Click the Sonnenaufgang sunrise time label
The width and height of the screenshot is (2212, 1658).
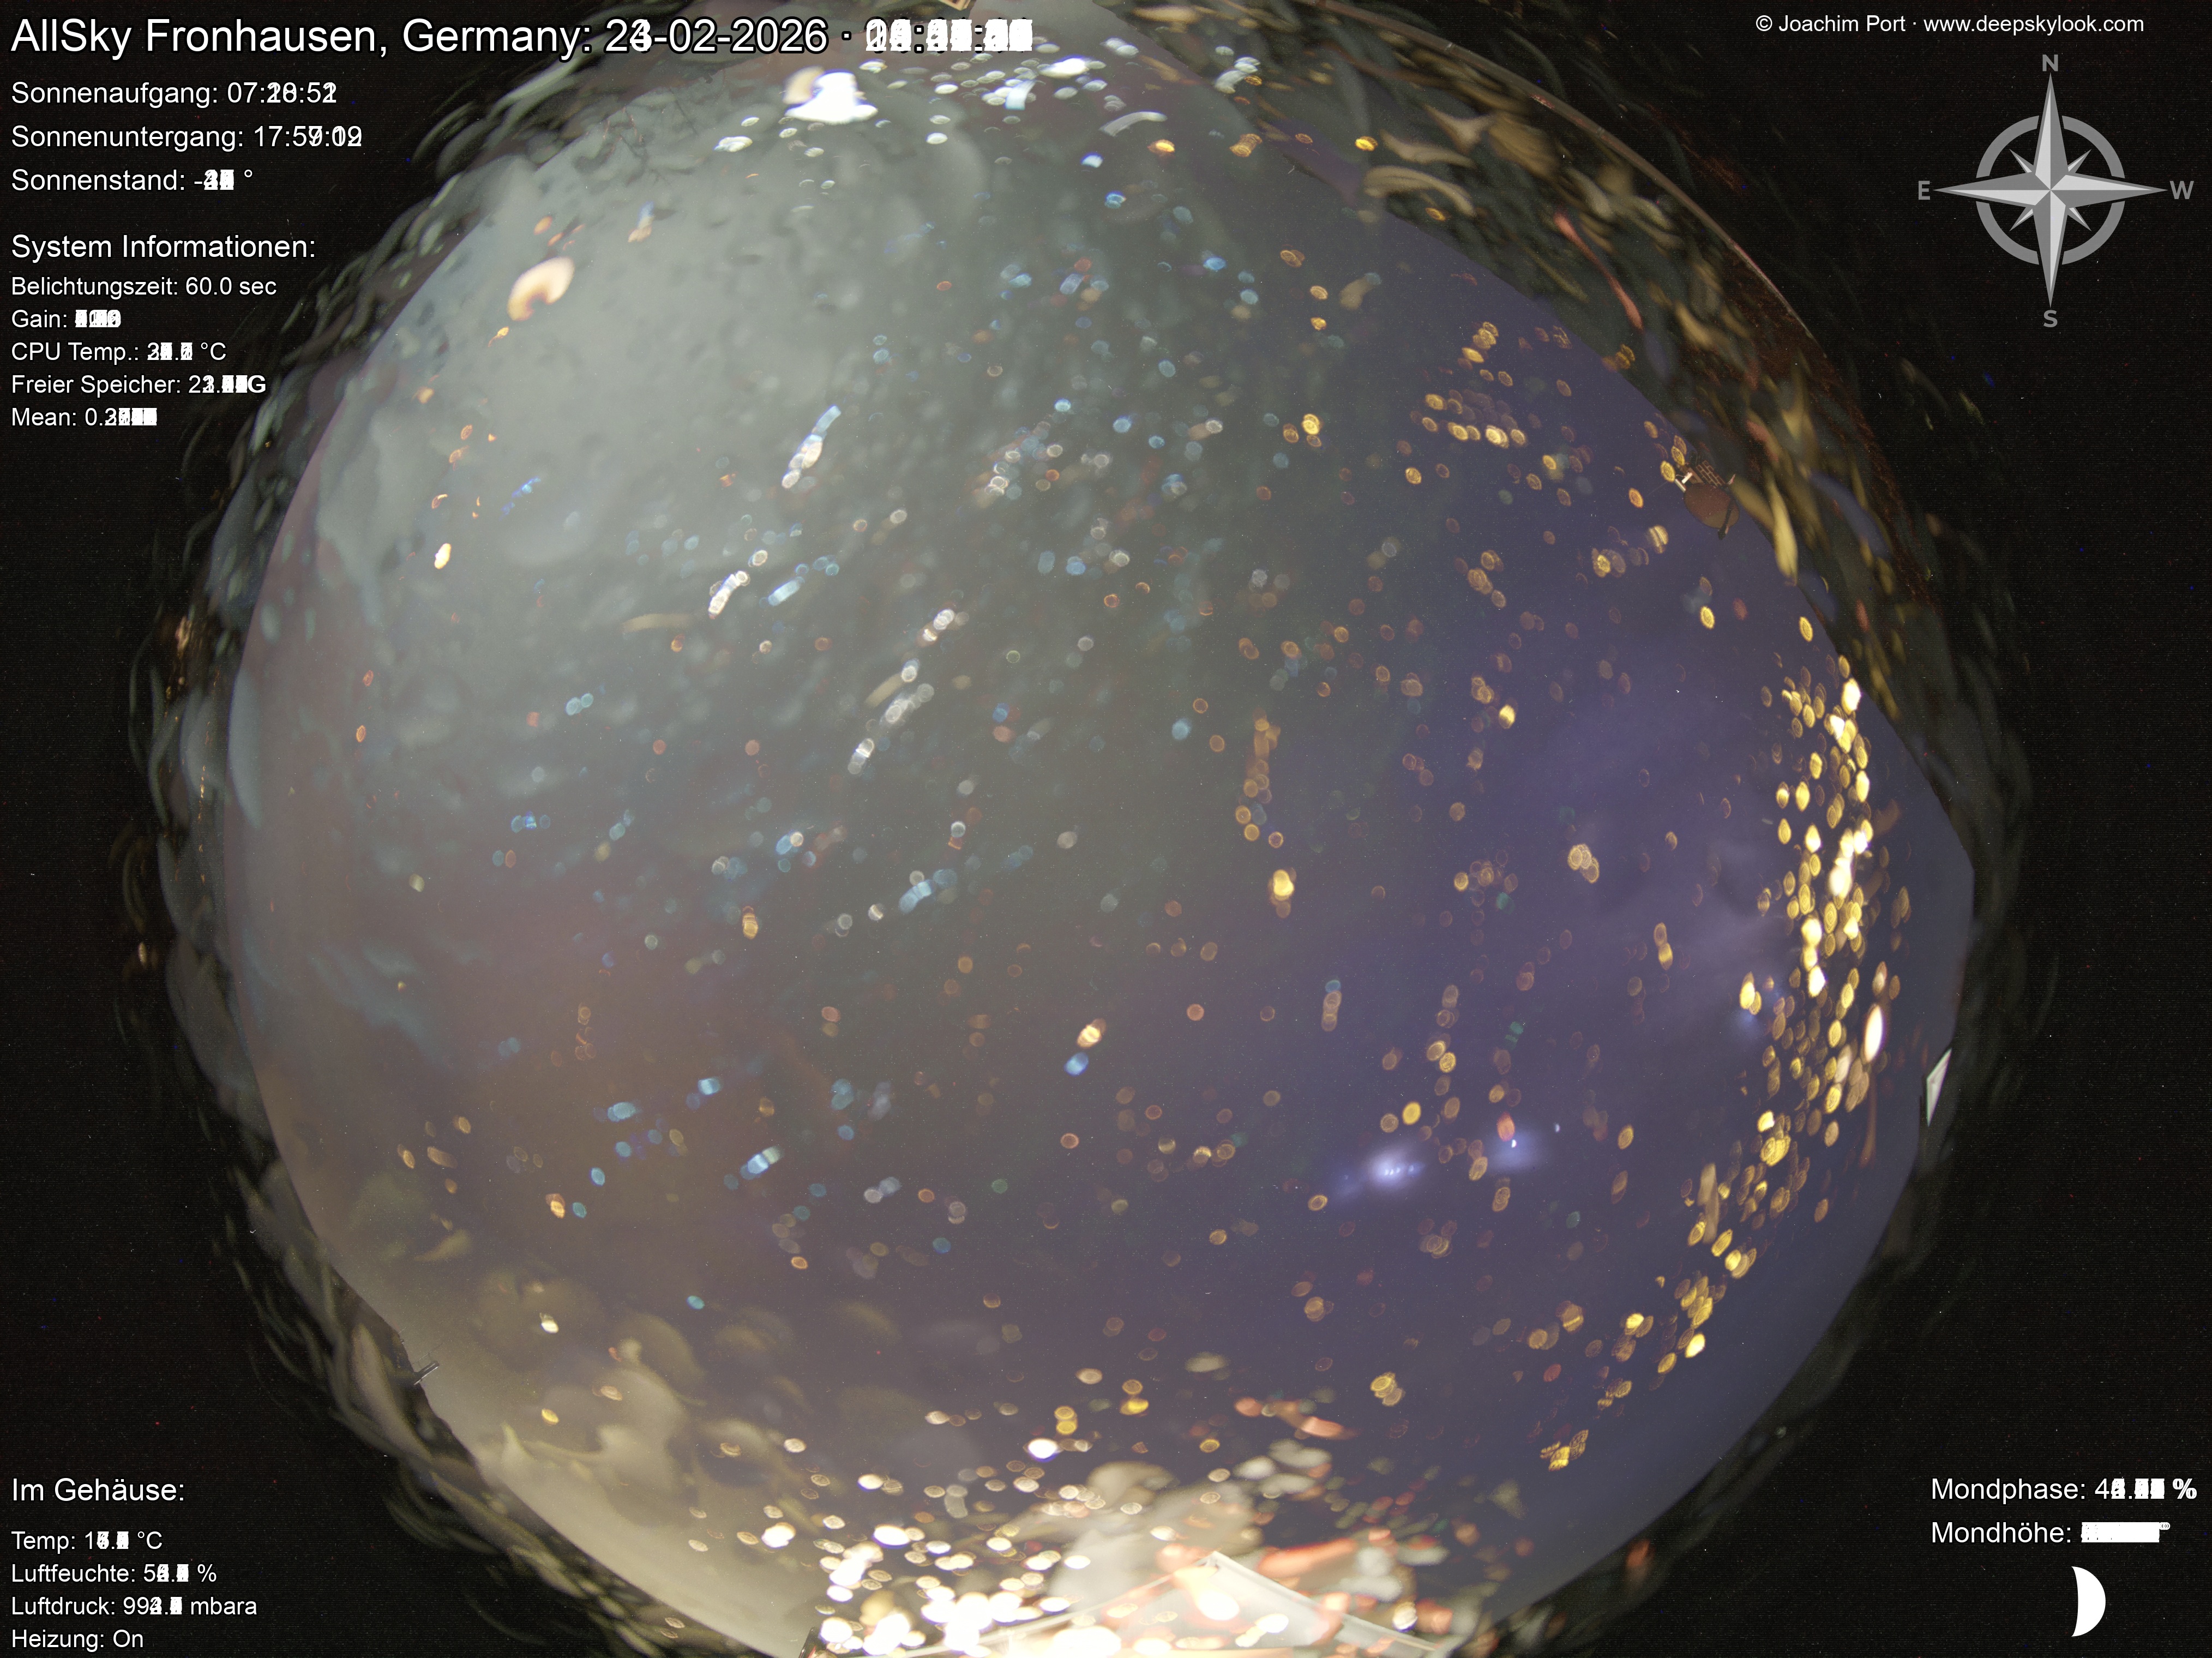(x=173, y=93)
